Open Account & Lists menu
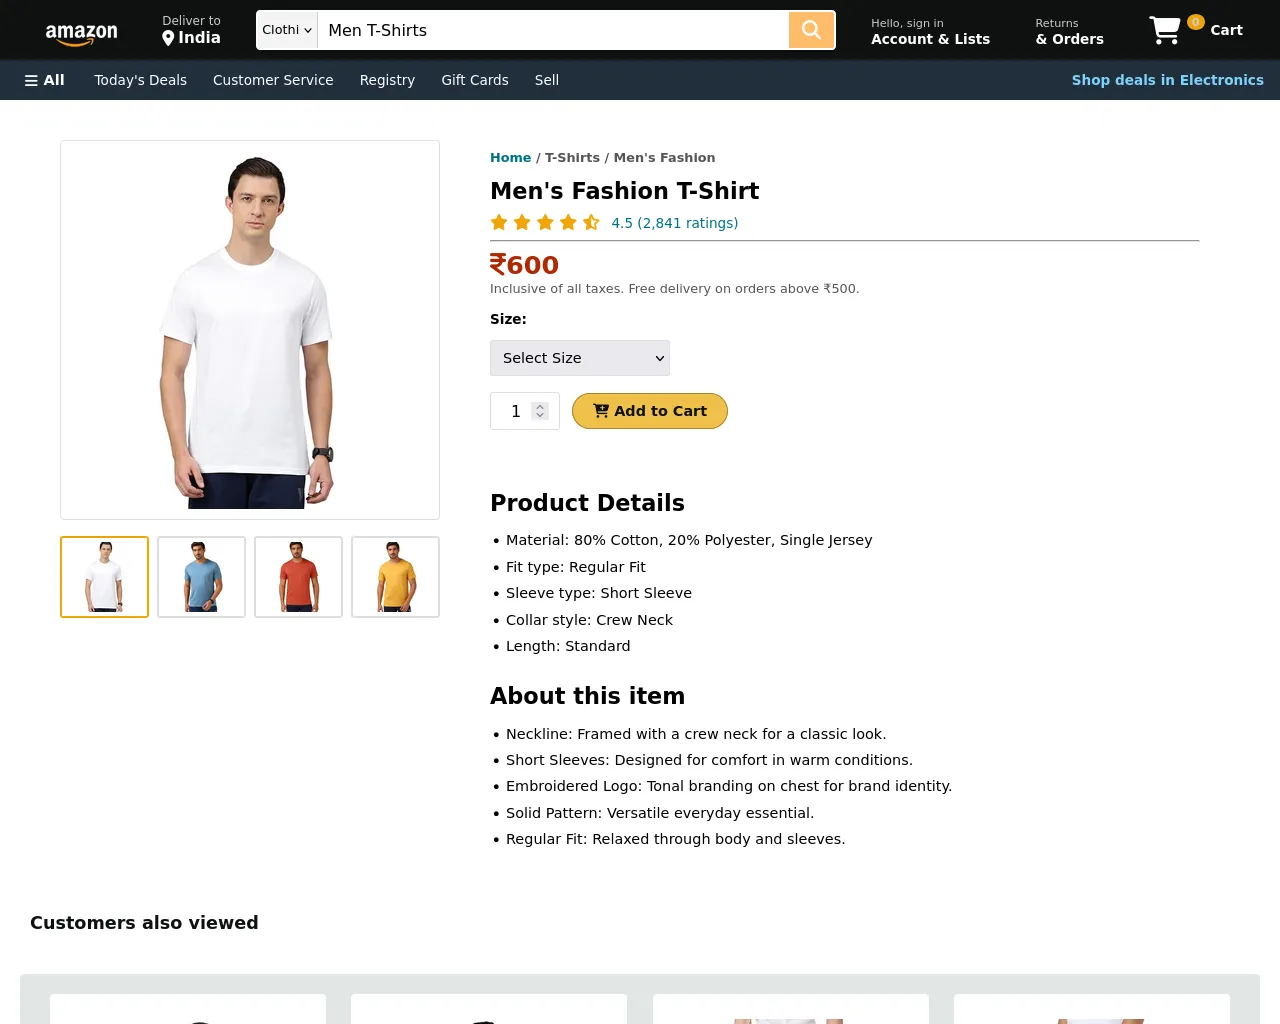1280x1024 pixels. 930,32
